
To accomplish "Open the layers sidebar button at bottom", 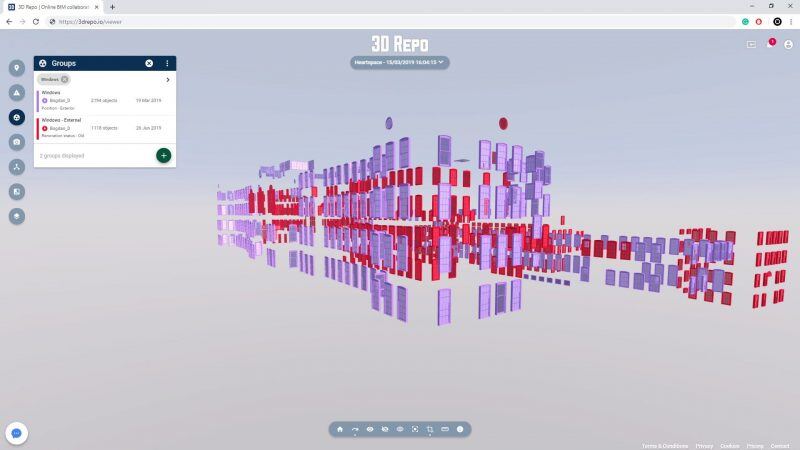I will coord(17,216).
